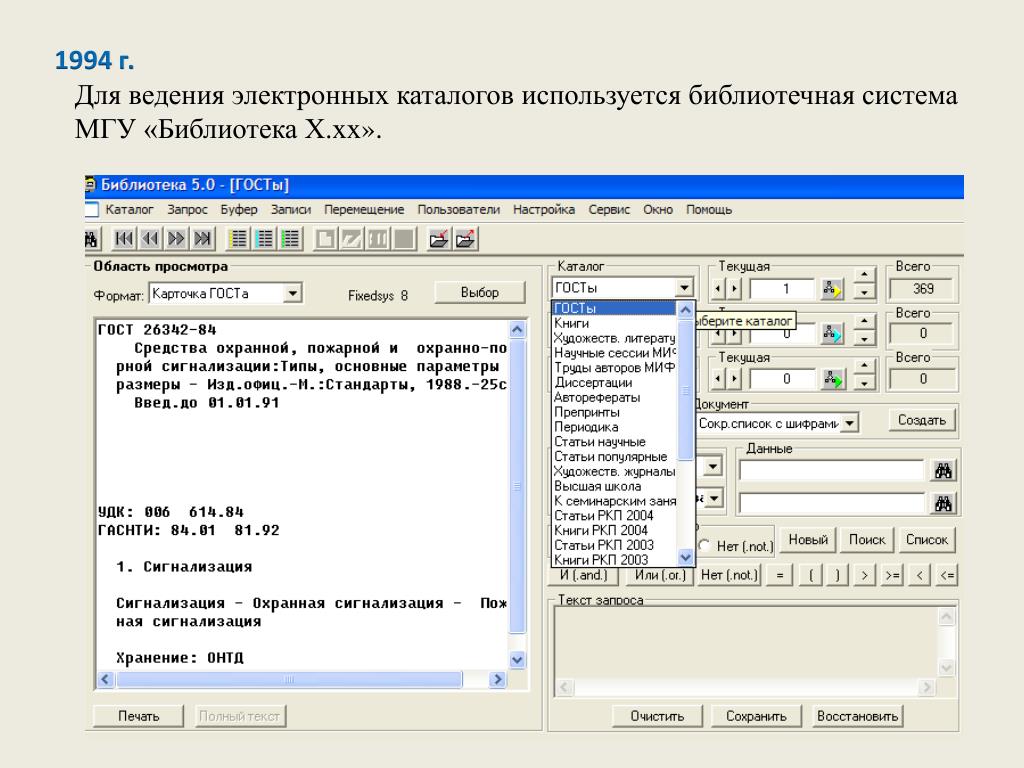Screen dimensions: 1024x768
Task: Select the Нет (.not.) radio button
Action: [705, 546]
